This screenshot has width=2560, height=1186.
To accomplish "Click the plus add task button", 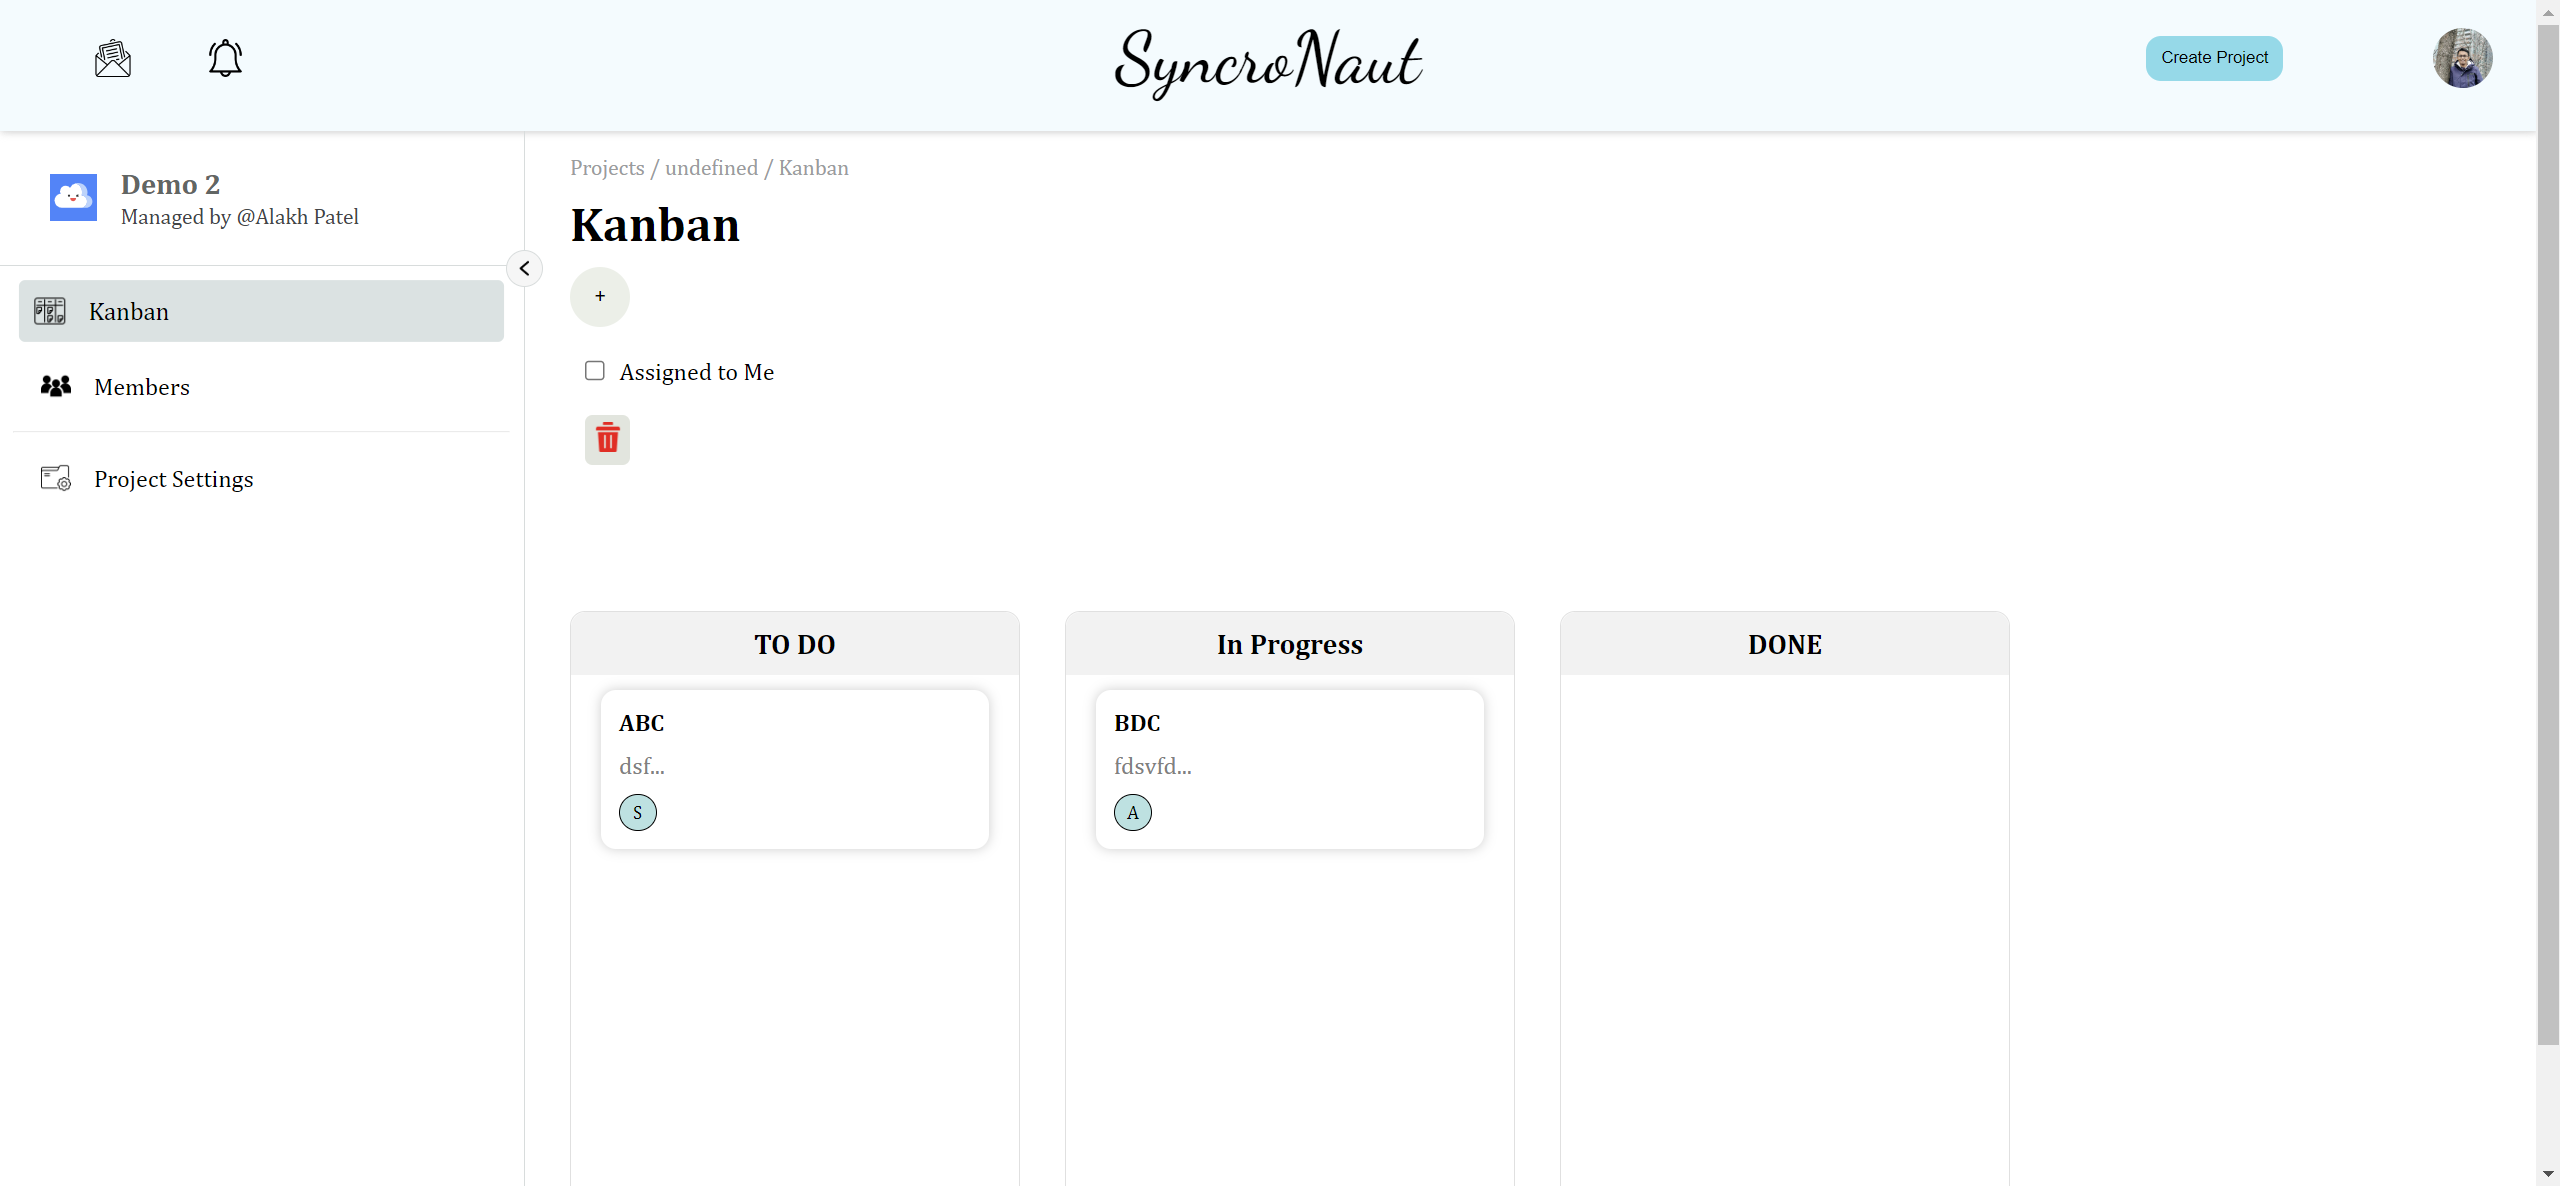I will pos(600,296).
